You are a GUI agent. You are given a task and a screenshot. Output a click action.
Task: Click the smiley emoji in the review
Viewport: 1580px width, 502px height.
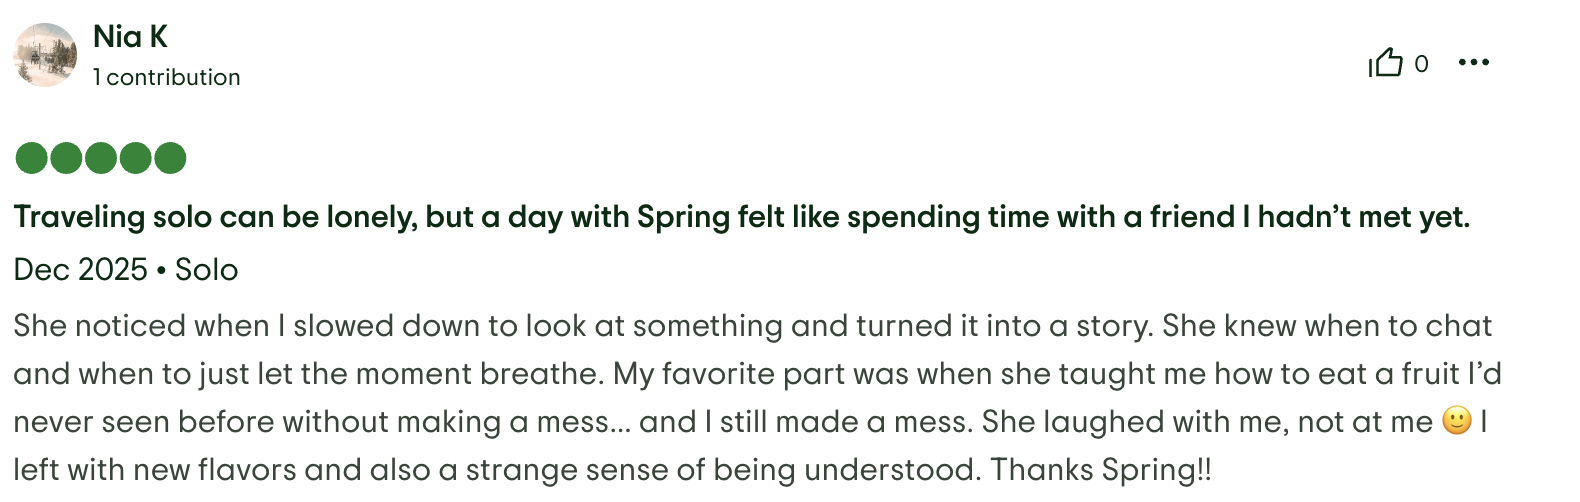pyautogui.click(x=1457, y=421)
